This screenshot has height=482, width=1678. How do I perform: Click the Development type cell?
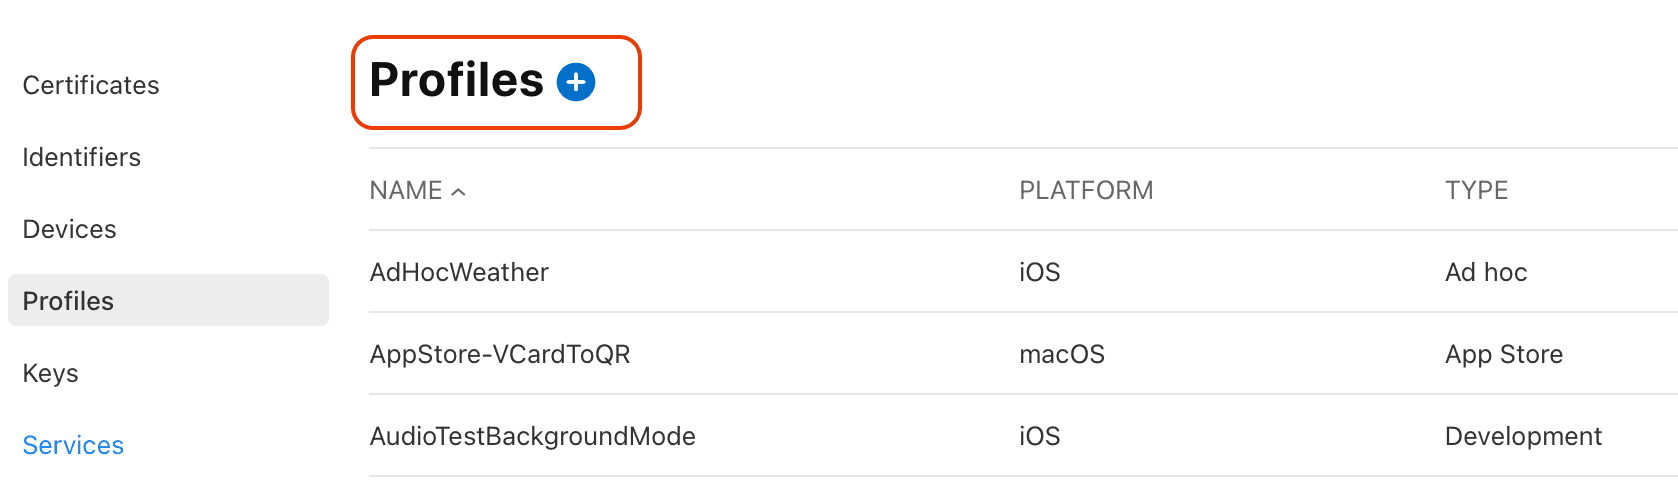[x=1523, y=436]
